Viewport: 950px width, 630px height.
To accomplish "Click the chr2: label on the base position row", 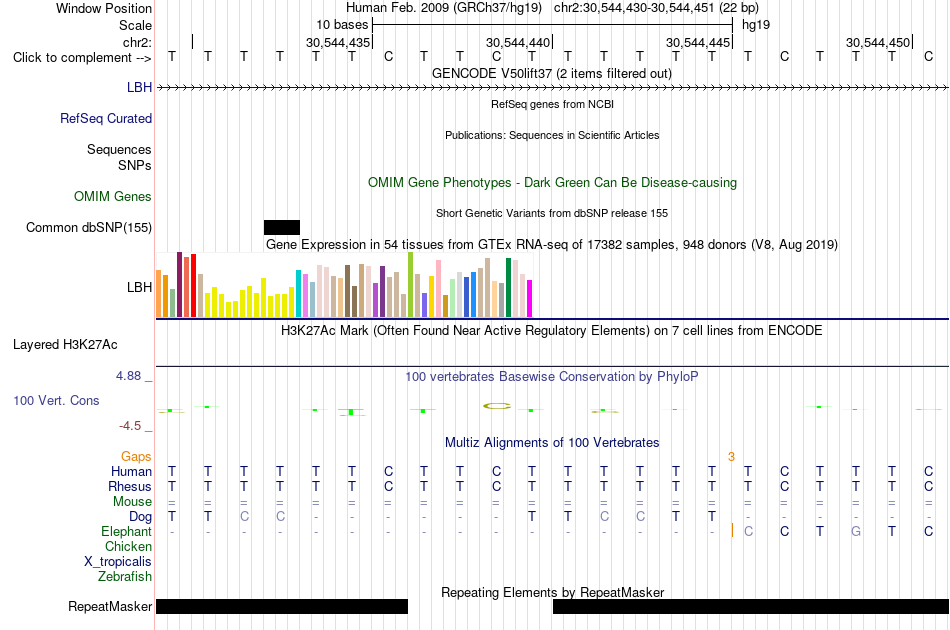I will click(x=138, y=42).
